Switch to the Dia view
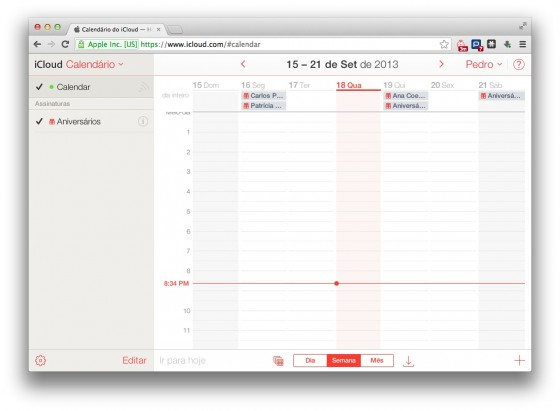This screenshot has height=411, width=560. pos(310,361)
